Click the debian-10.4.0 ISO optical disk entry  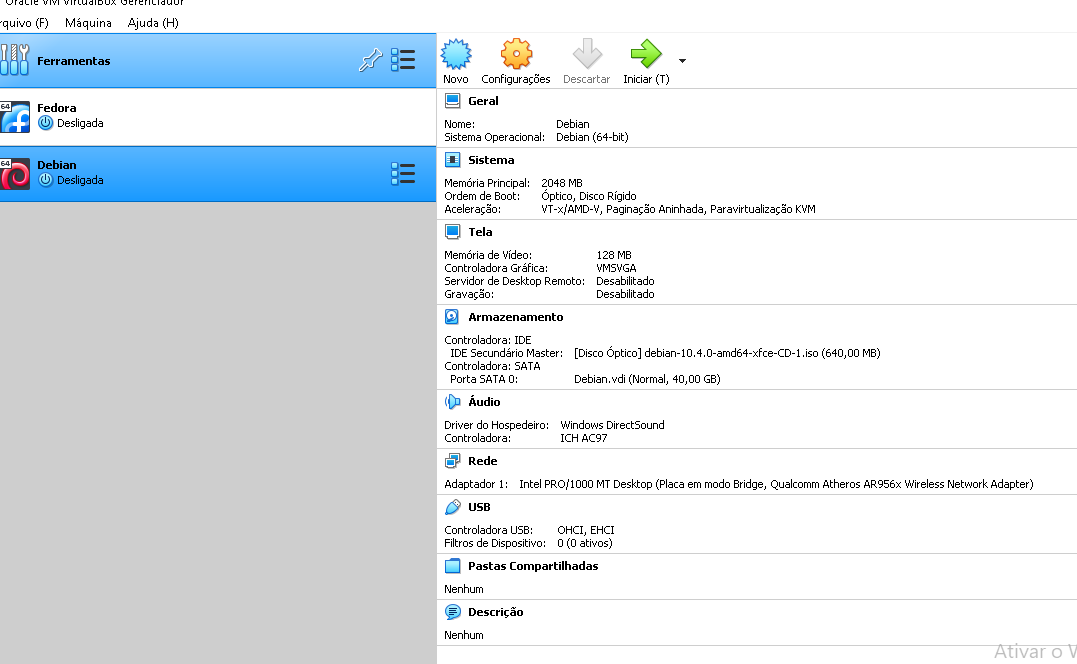[727, 353]
